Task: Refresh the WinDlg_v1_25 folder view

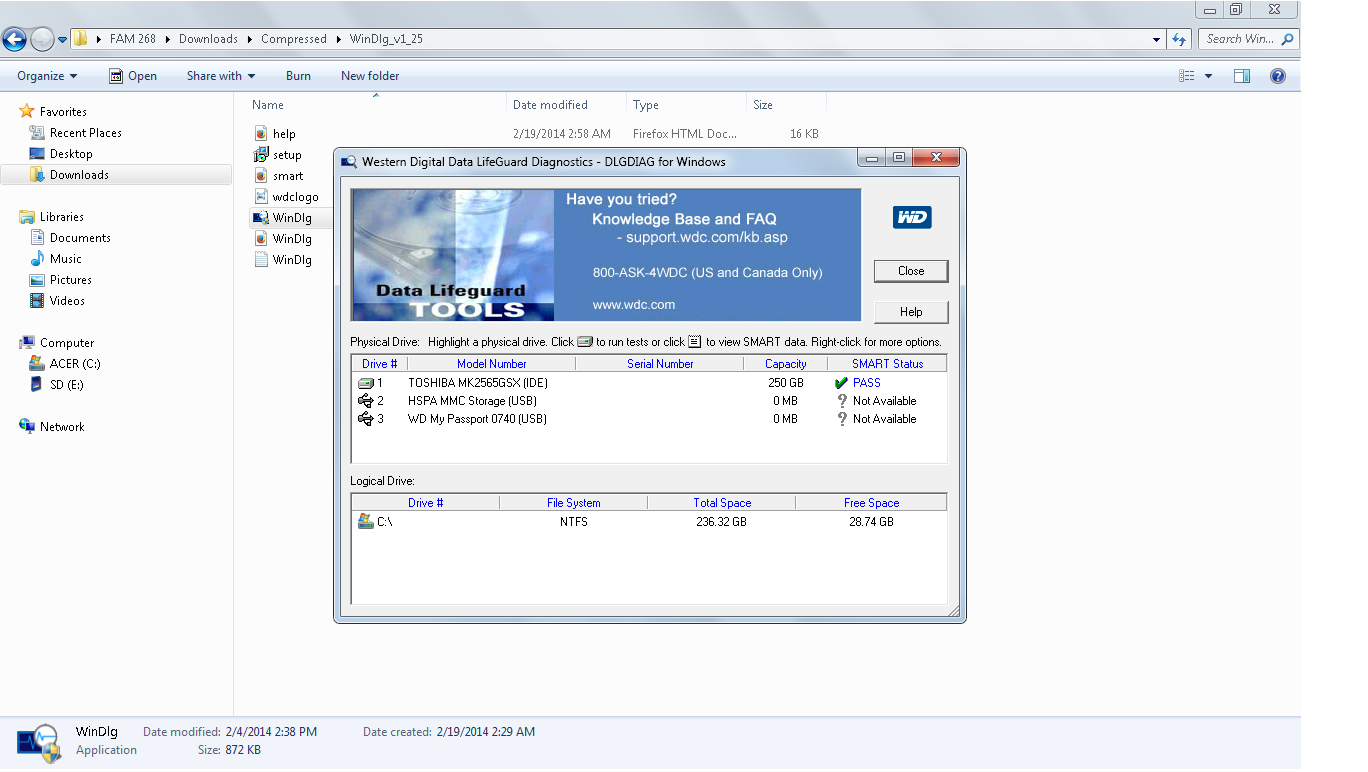Action: (1180, 40)
